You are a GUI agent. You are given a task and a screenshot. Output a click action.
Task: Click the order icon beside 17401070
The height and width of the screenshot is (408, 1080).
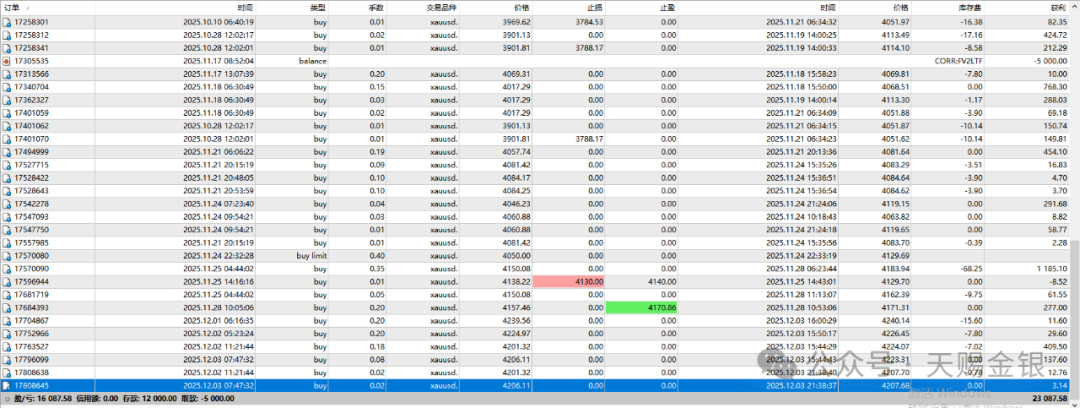click(x=7, y=139)
